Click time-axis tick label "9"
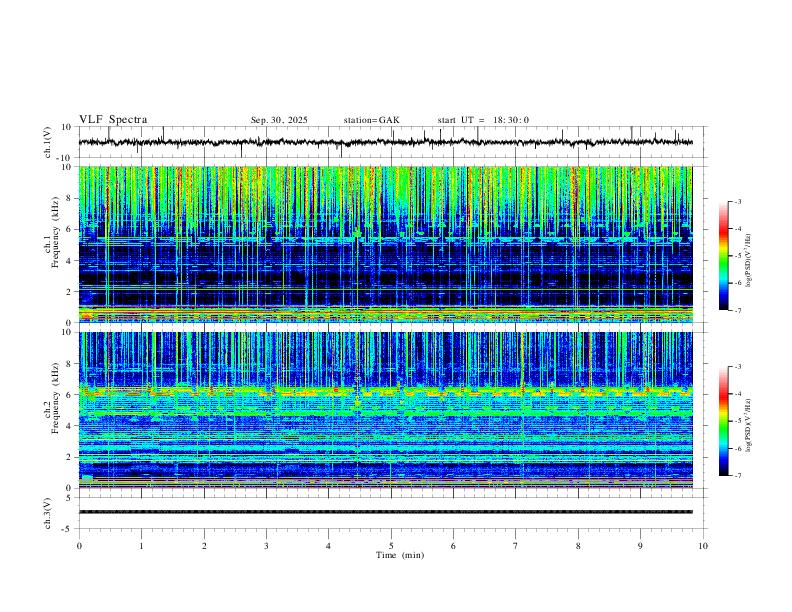The width and height of the screenshot is (792, 612). click(x=640, y=546)
